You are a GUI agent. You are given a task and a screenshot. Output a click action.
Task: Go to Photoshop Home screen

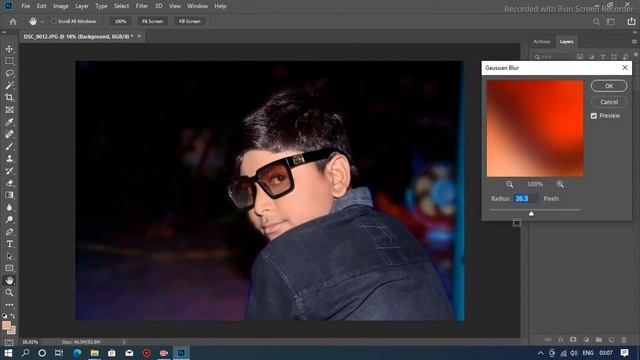(13, 22)
